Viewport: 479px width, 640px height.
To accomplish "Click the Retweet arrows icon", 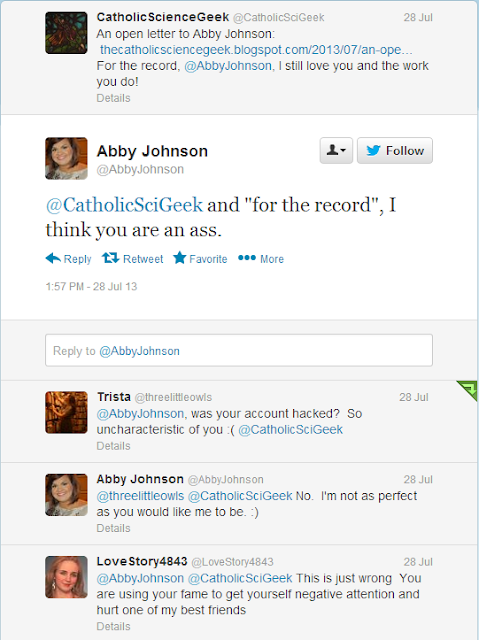I will pyautogui.click(x=110, y=258).
